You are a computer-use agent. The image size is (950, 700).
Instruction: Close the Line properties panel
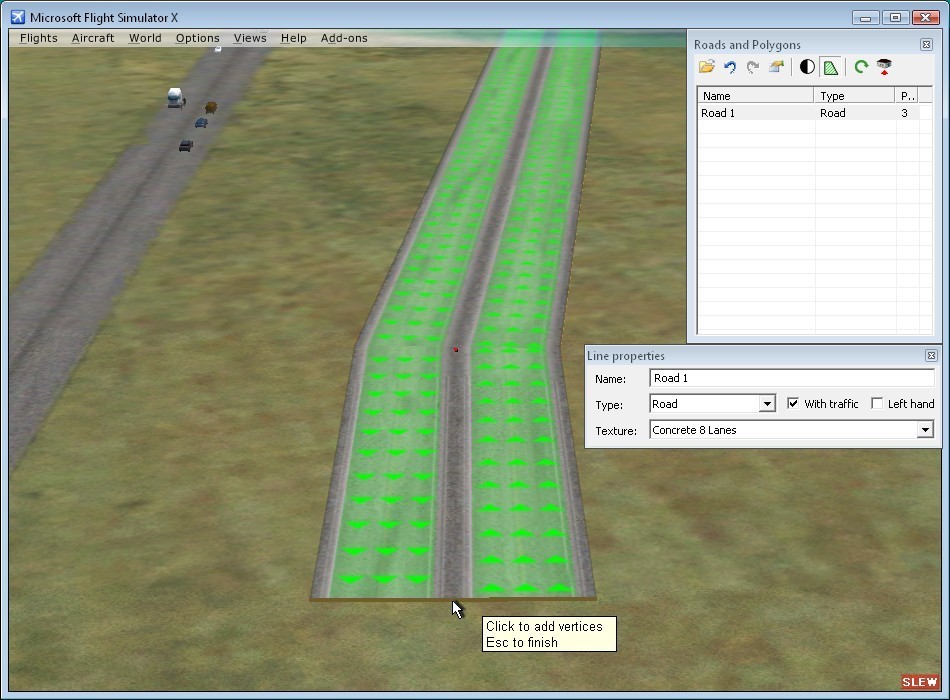pyautogui.click(x=931, y=356)
